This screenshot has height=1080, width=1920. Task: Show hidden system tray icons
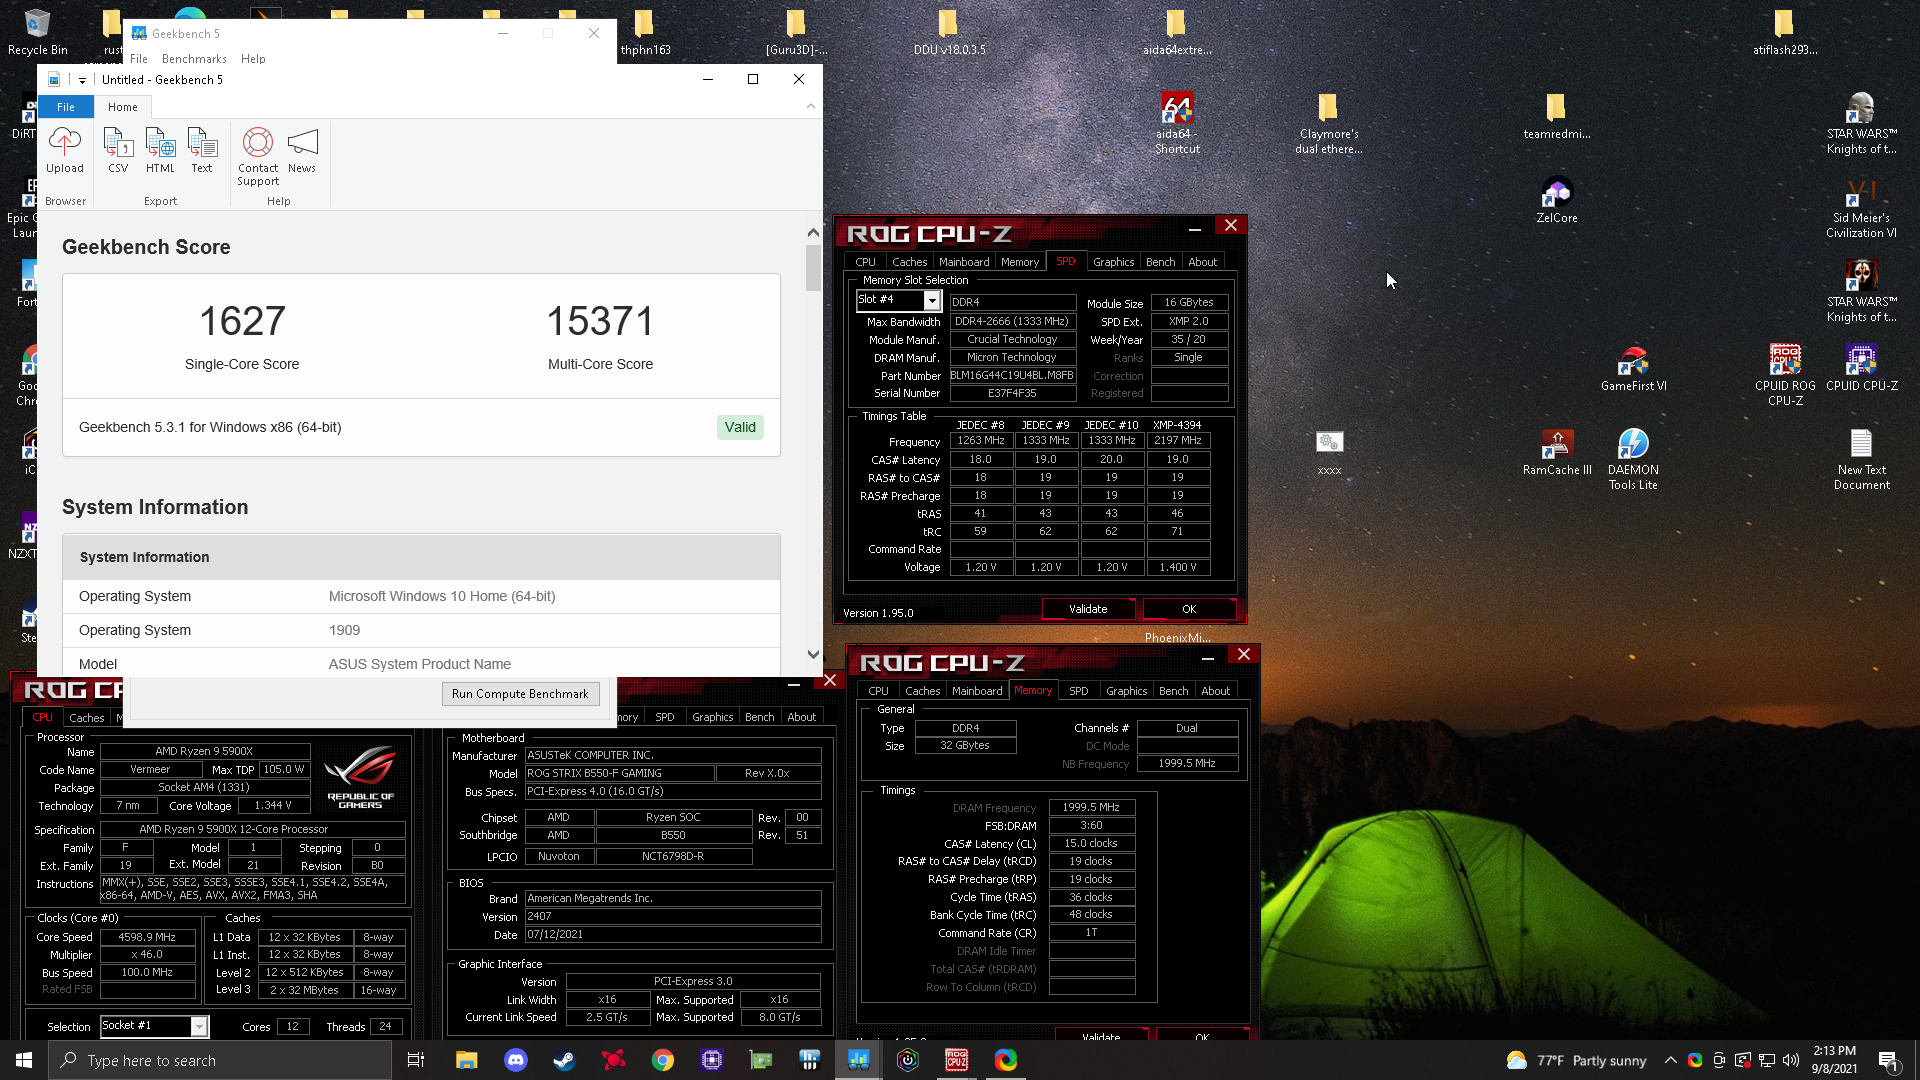pyautogui.click(x=1670, y=1060)
